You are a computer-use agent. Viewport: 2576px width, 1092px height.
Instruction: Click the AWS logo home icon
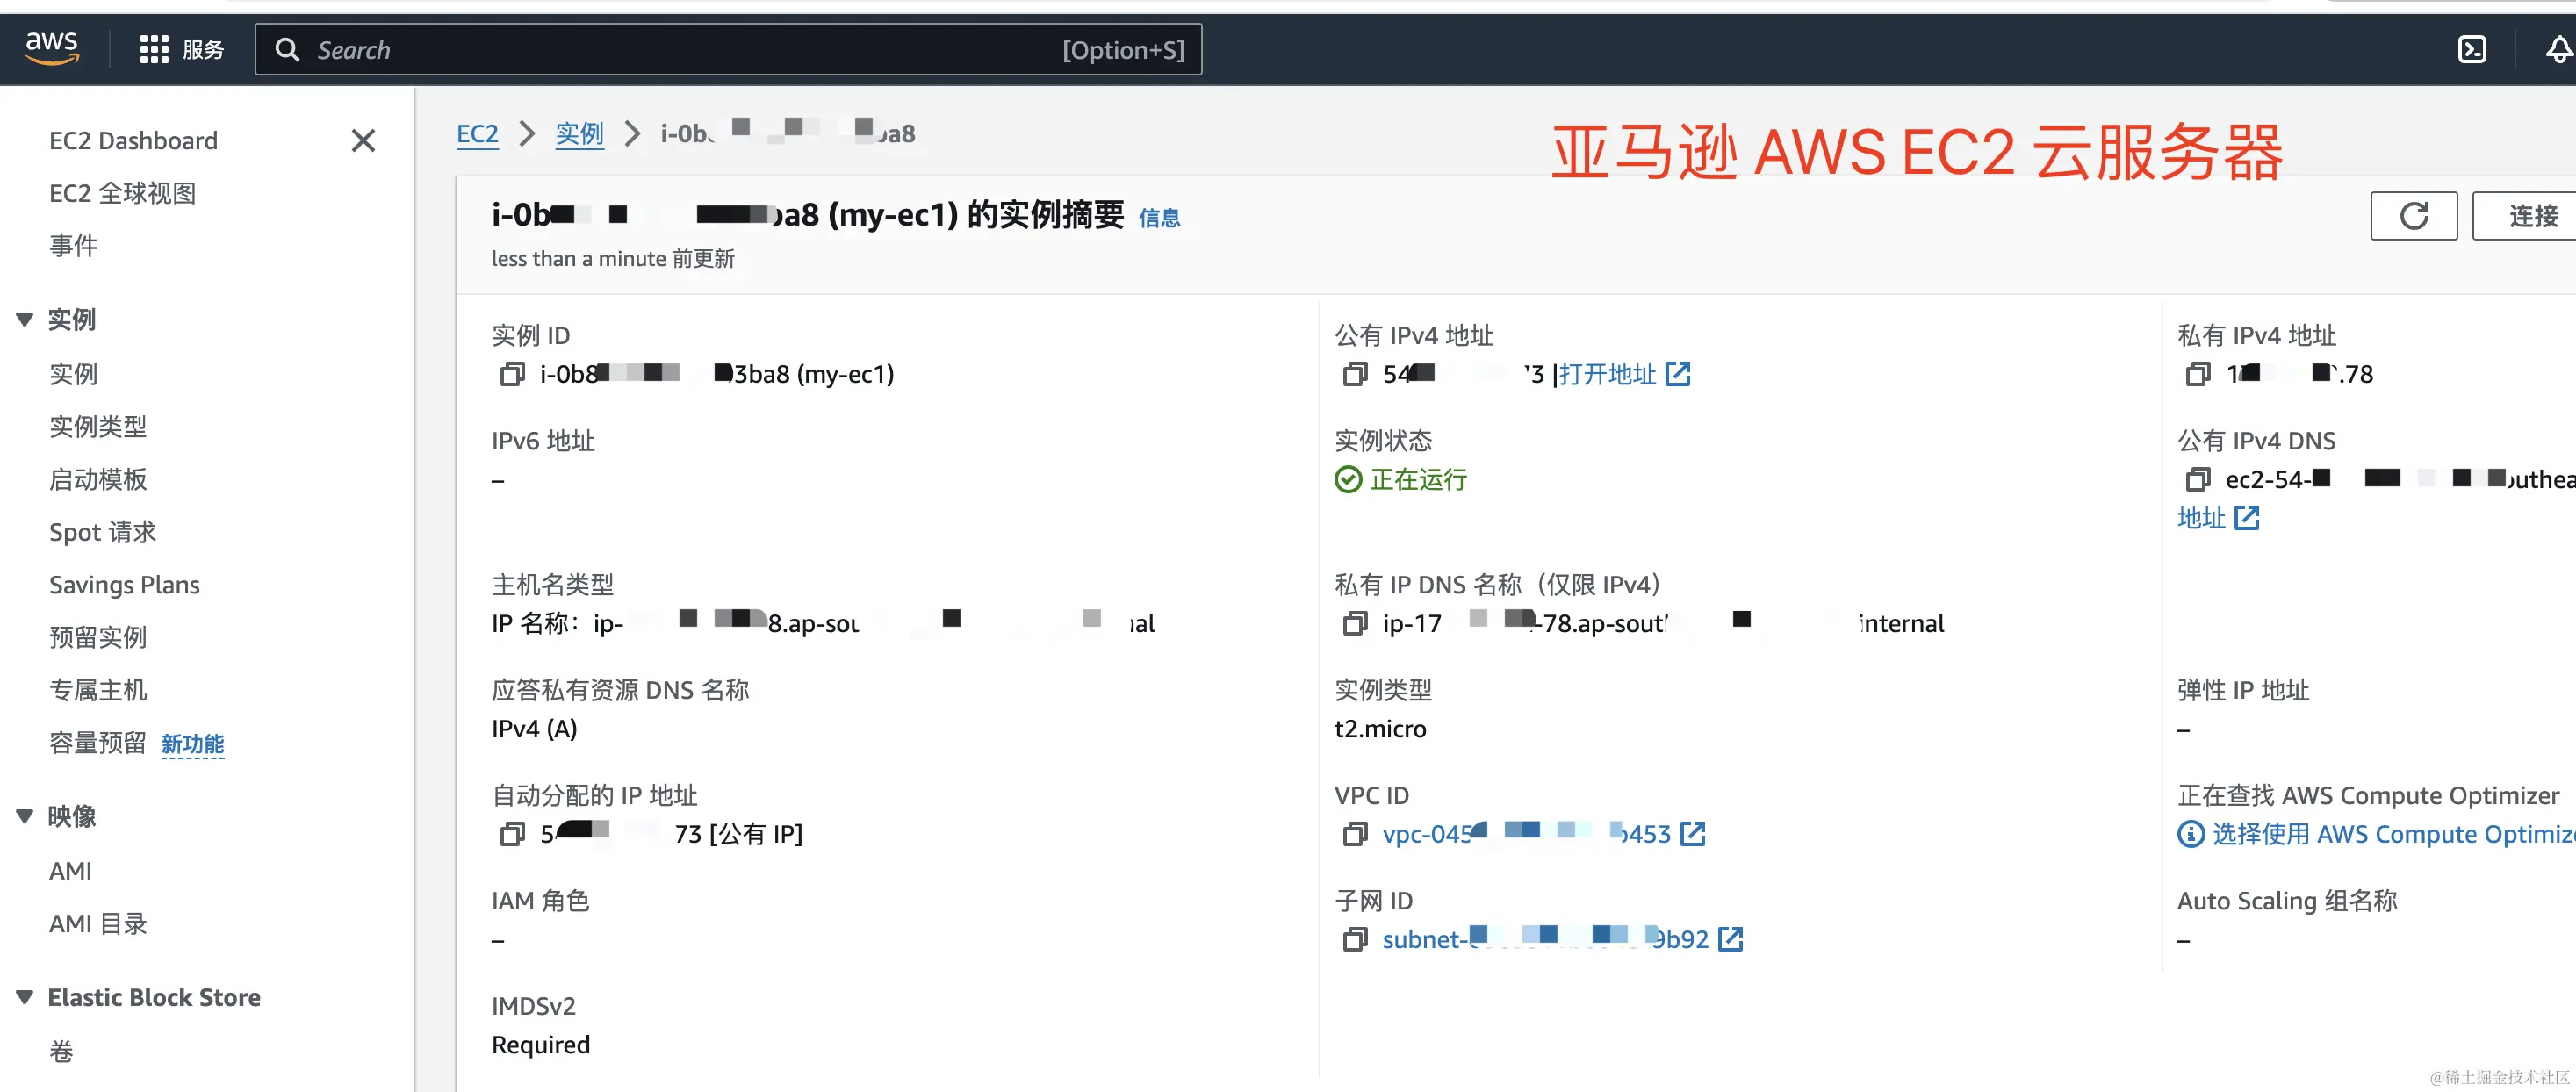click(52, 48)
